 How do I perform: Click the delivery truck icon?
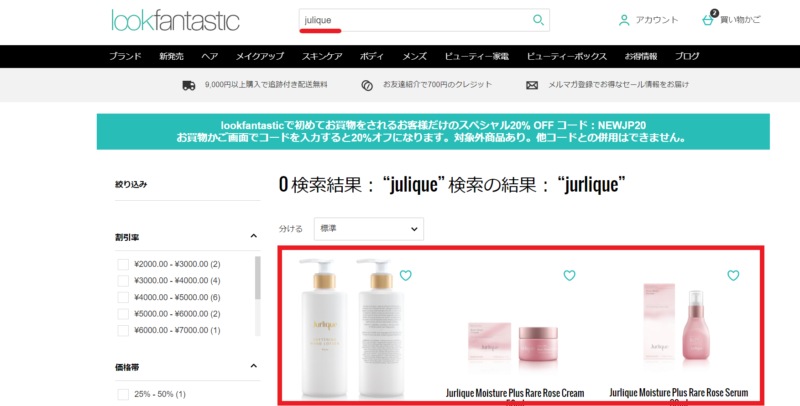coord(189,85)
